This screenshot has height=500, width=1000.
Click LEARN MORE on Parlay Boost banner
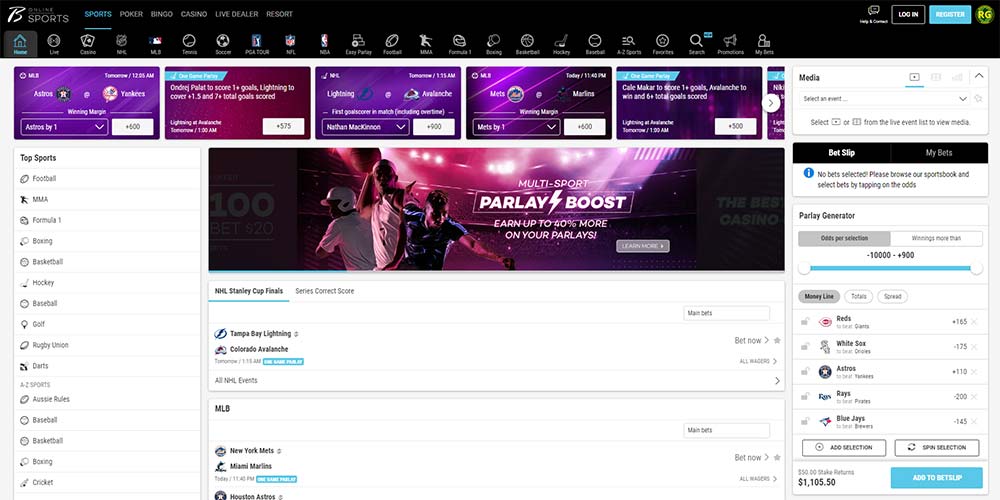pyautogui.click(x=642, y=246)
